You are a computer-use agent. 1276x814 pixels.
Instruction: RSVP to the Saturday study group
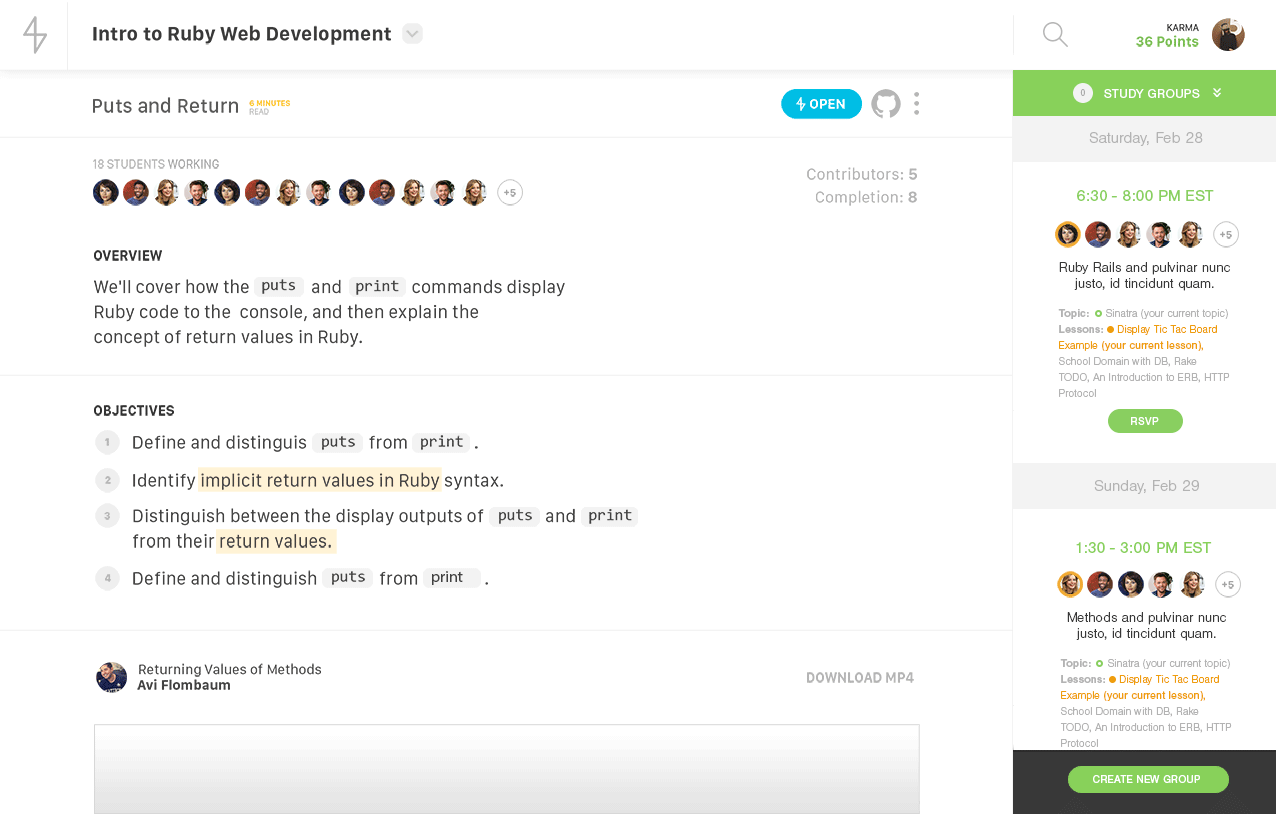pyautogui.click(x=1144, y=421)
